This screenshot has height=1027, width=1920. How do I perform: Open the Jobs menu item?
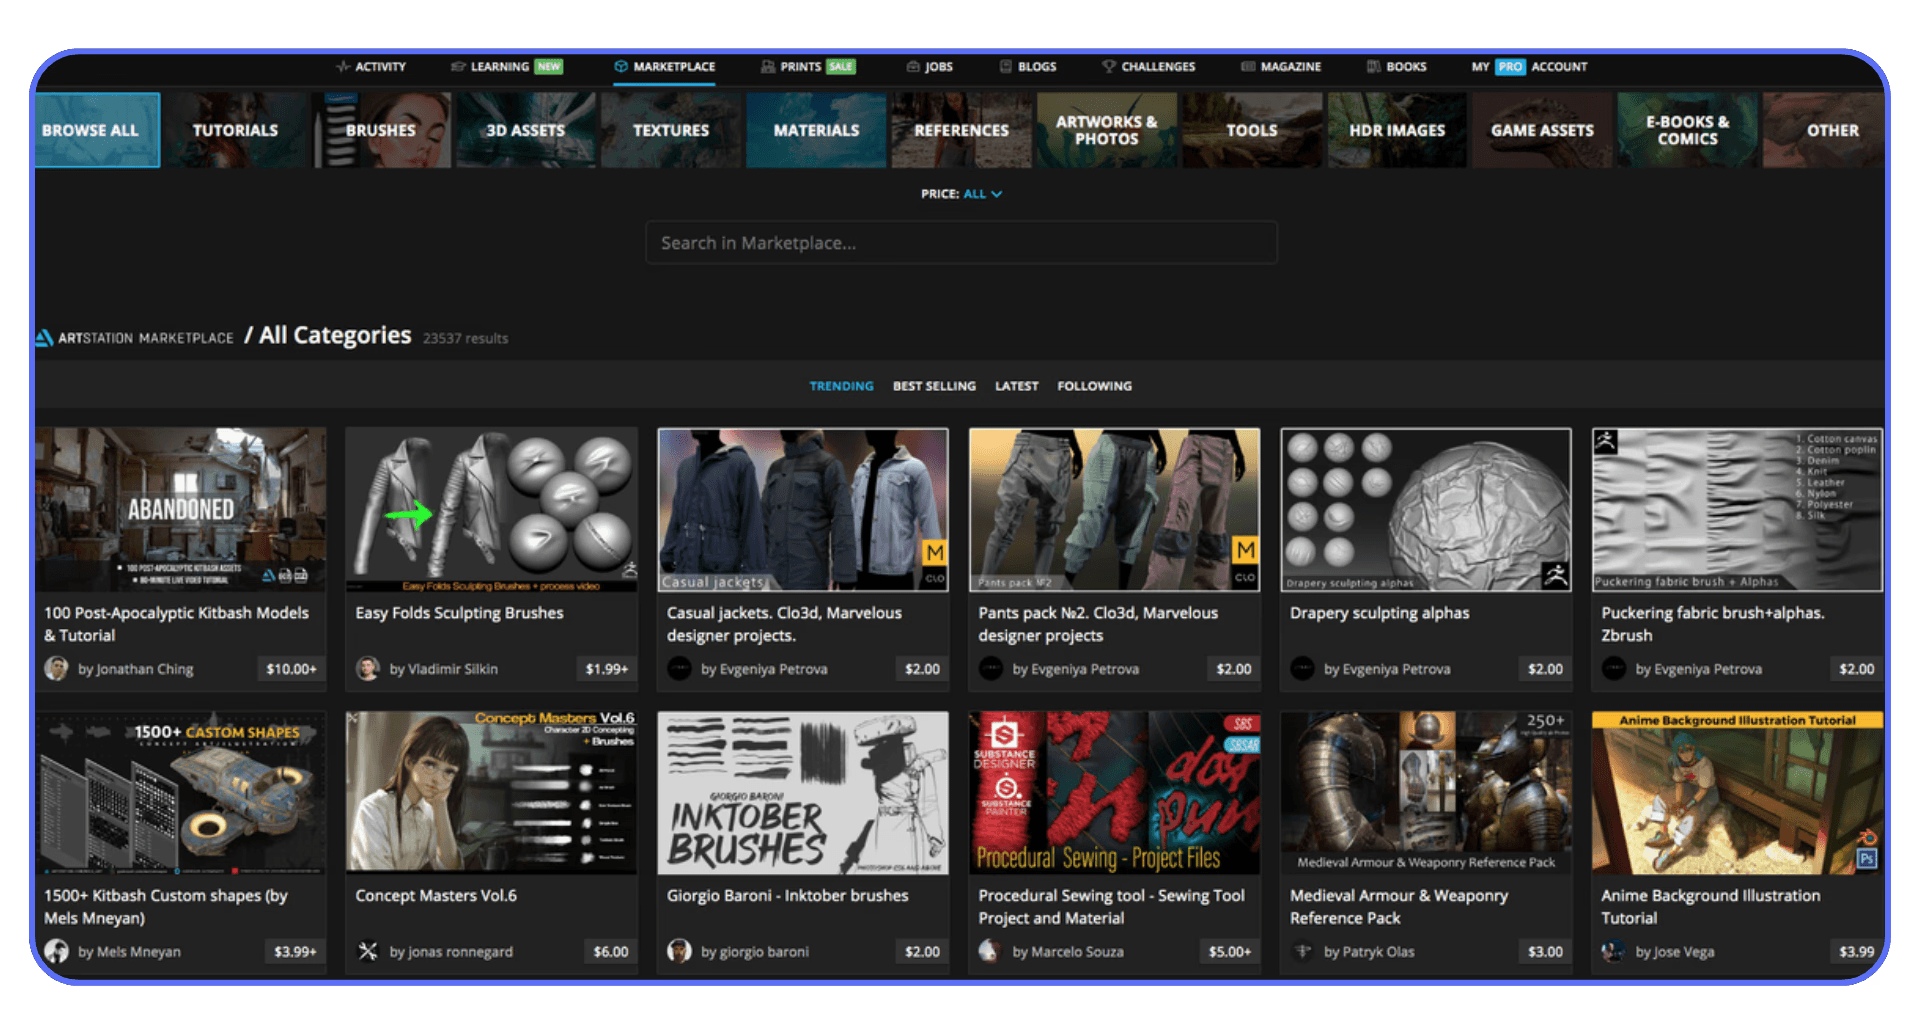929,67
